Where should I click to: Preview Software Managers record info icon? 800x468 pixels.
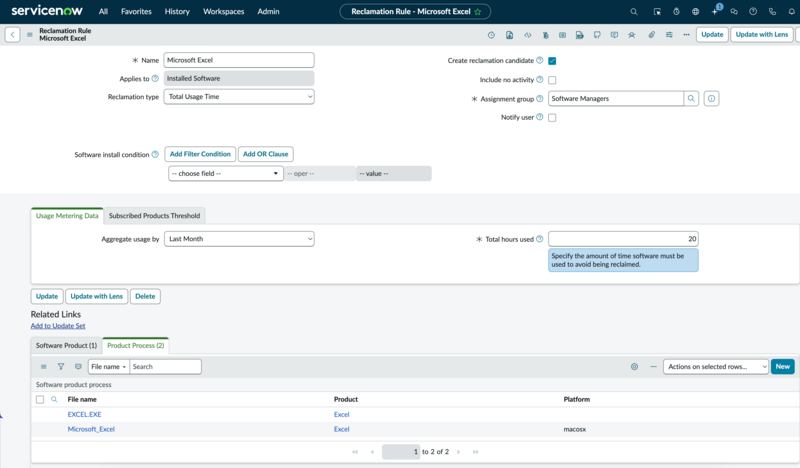[711, 98]
